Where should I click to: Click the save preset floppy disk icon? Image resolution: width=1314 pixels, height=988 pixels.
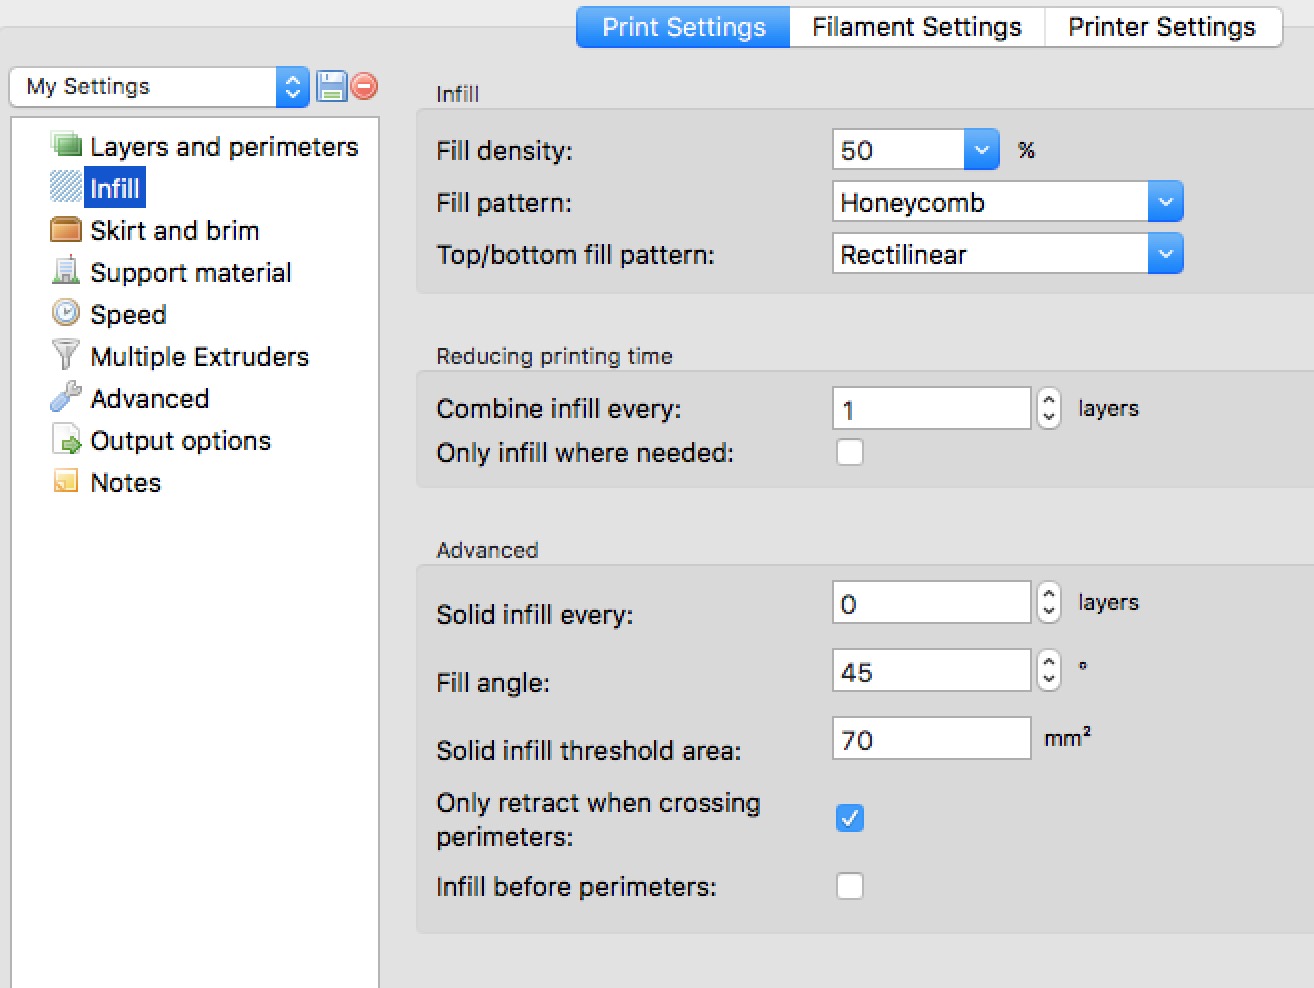point(331,87)
